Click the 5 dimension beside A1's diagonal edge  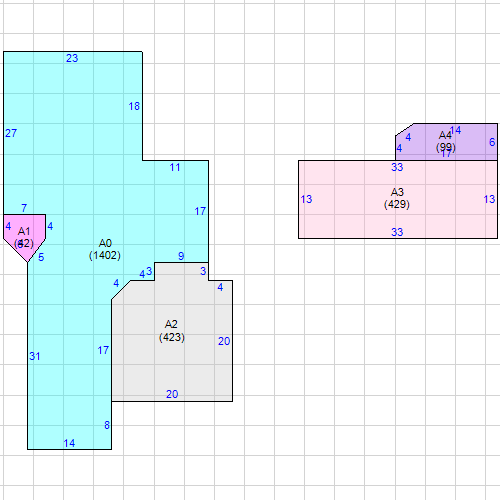(41, 257)
